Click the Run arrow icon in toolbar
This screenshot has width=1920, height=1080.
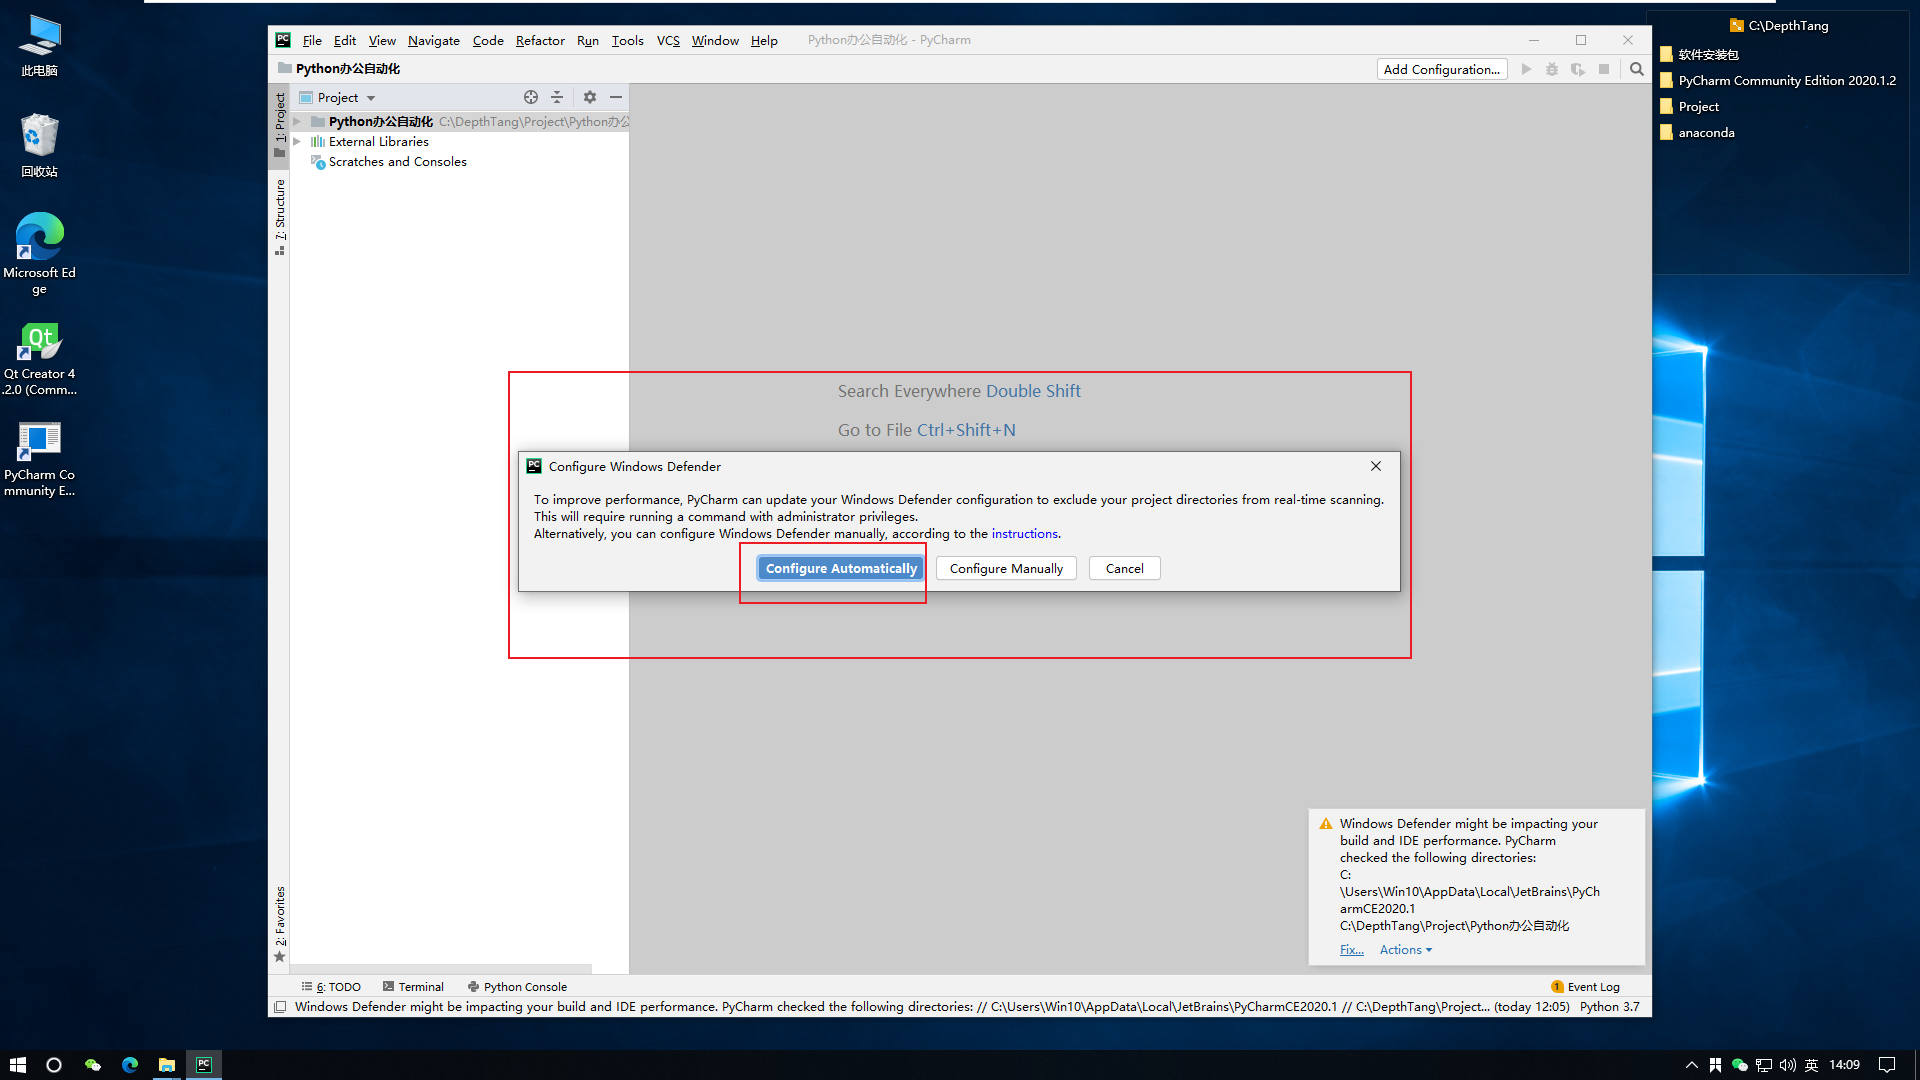point(1526,69)
